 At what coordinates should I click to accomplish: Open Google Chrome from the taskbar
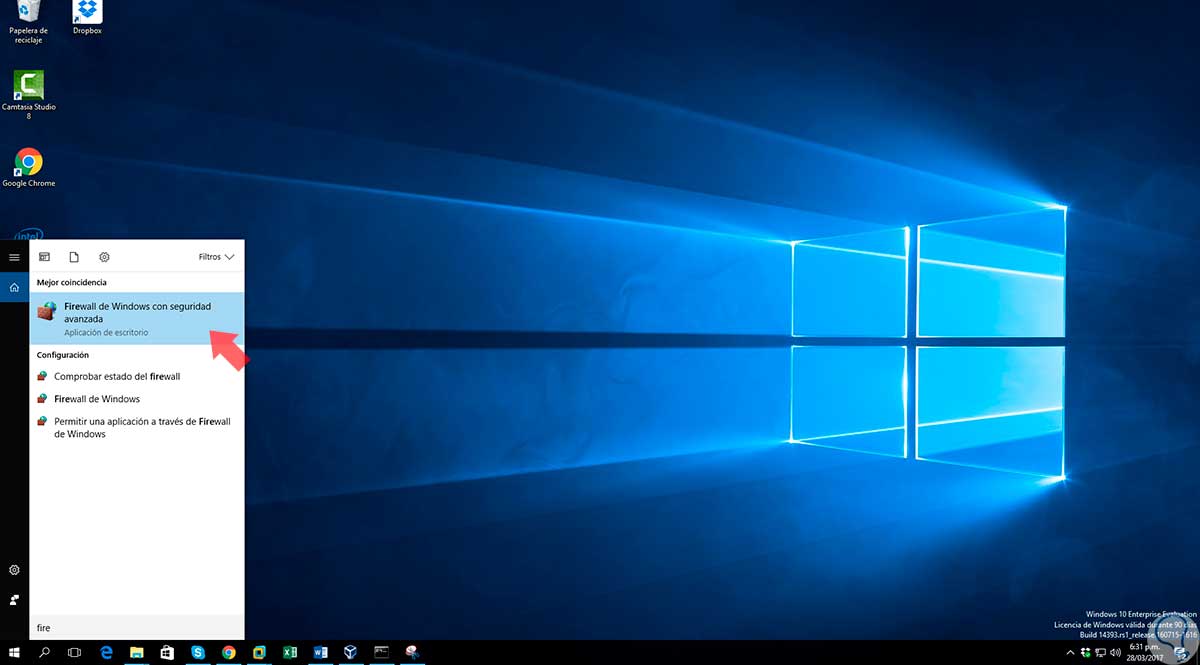(228, 652)
